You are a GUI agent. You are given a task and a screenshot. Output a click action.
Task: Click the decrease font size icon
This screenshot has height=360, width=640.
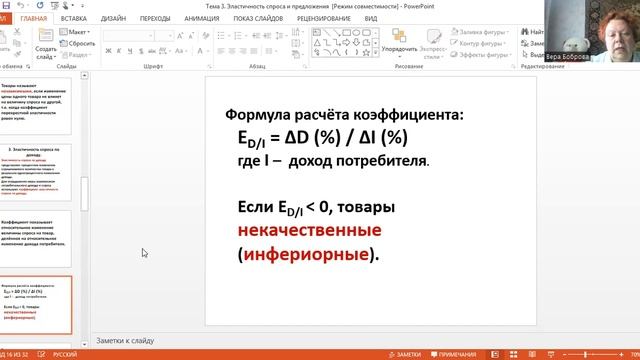point(191,36)
